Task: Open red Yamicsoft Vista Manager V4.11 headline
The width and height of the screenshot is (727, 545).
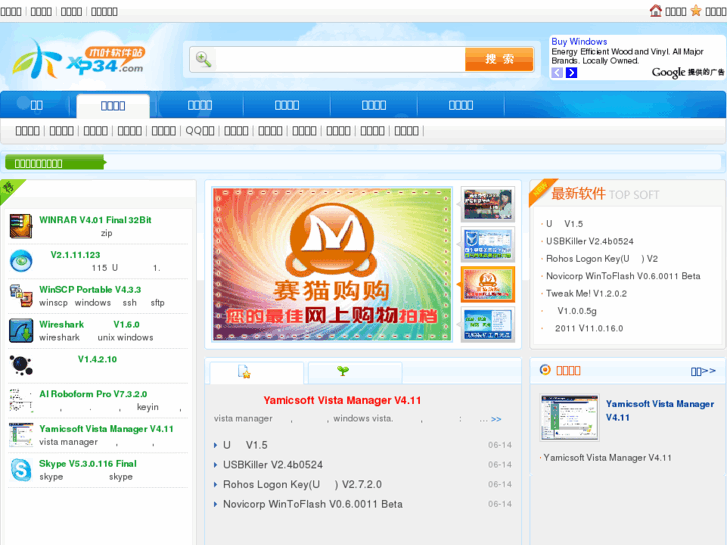Action: point(342,400)
